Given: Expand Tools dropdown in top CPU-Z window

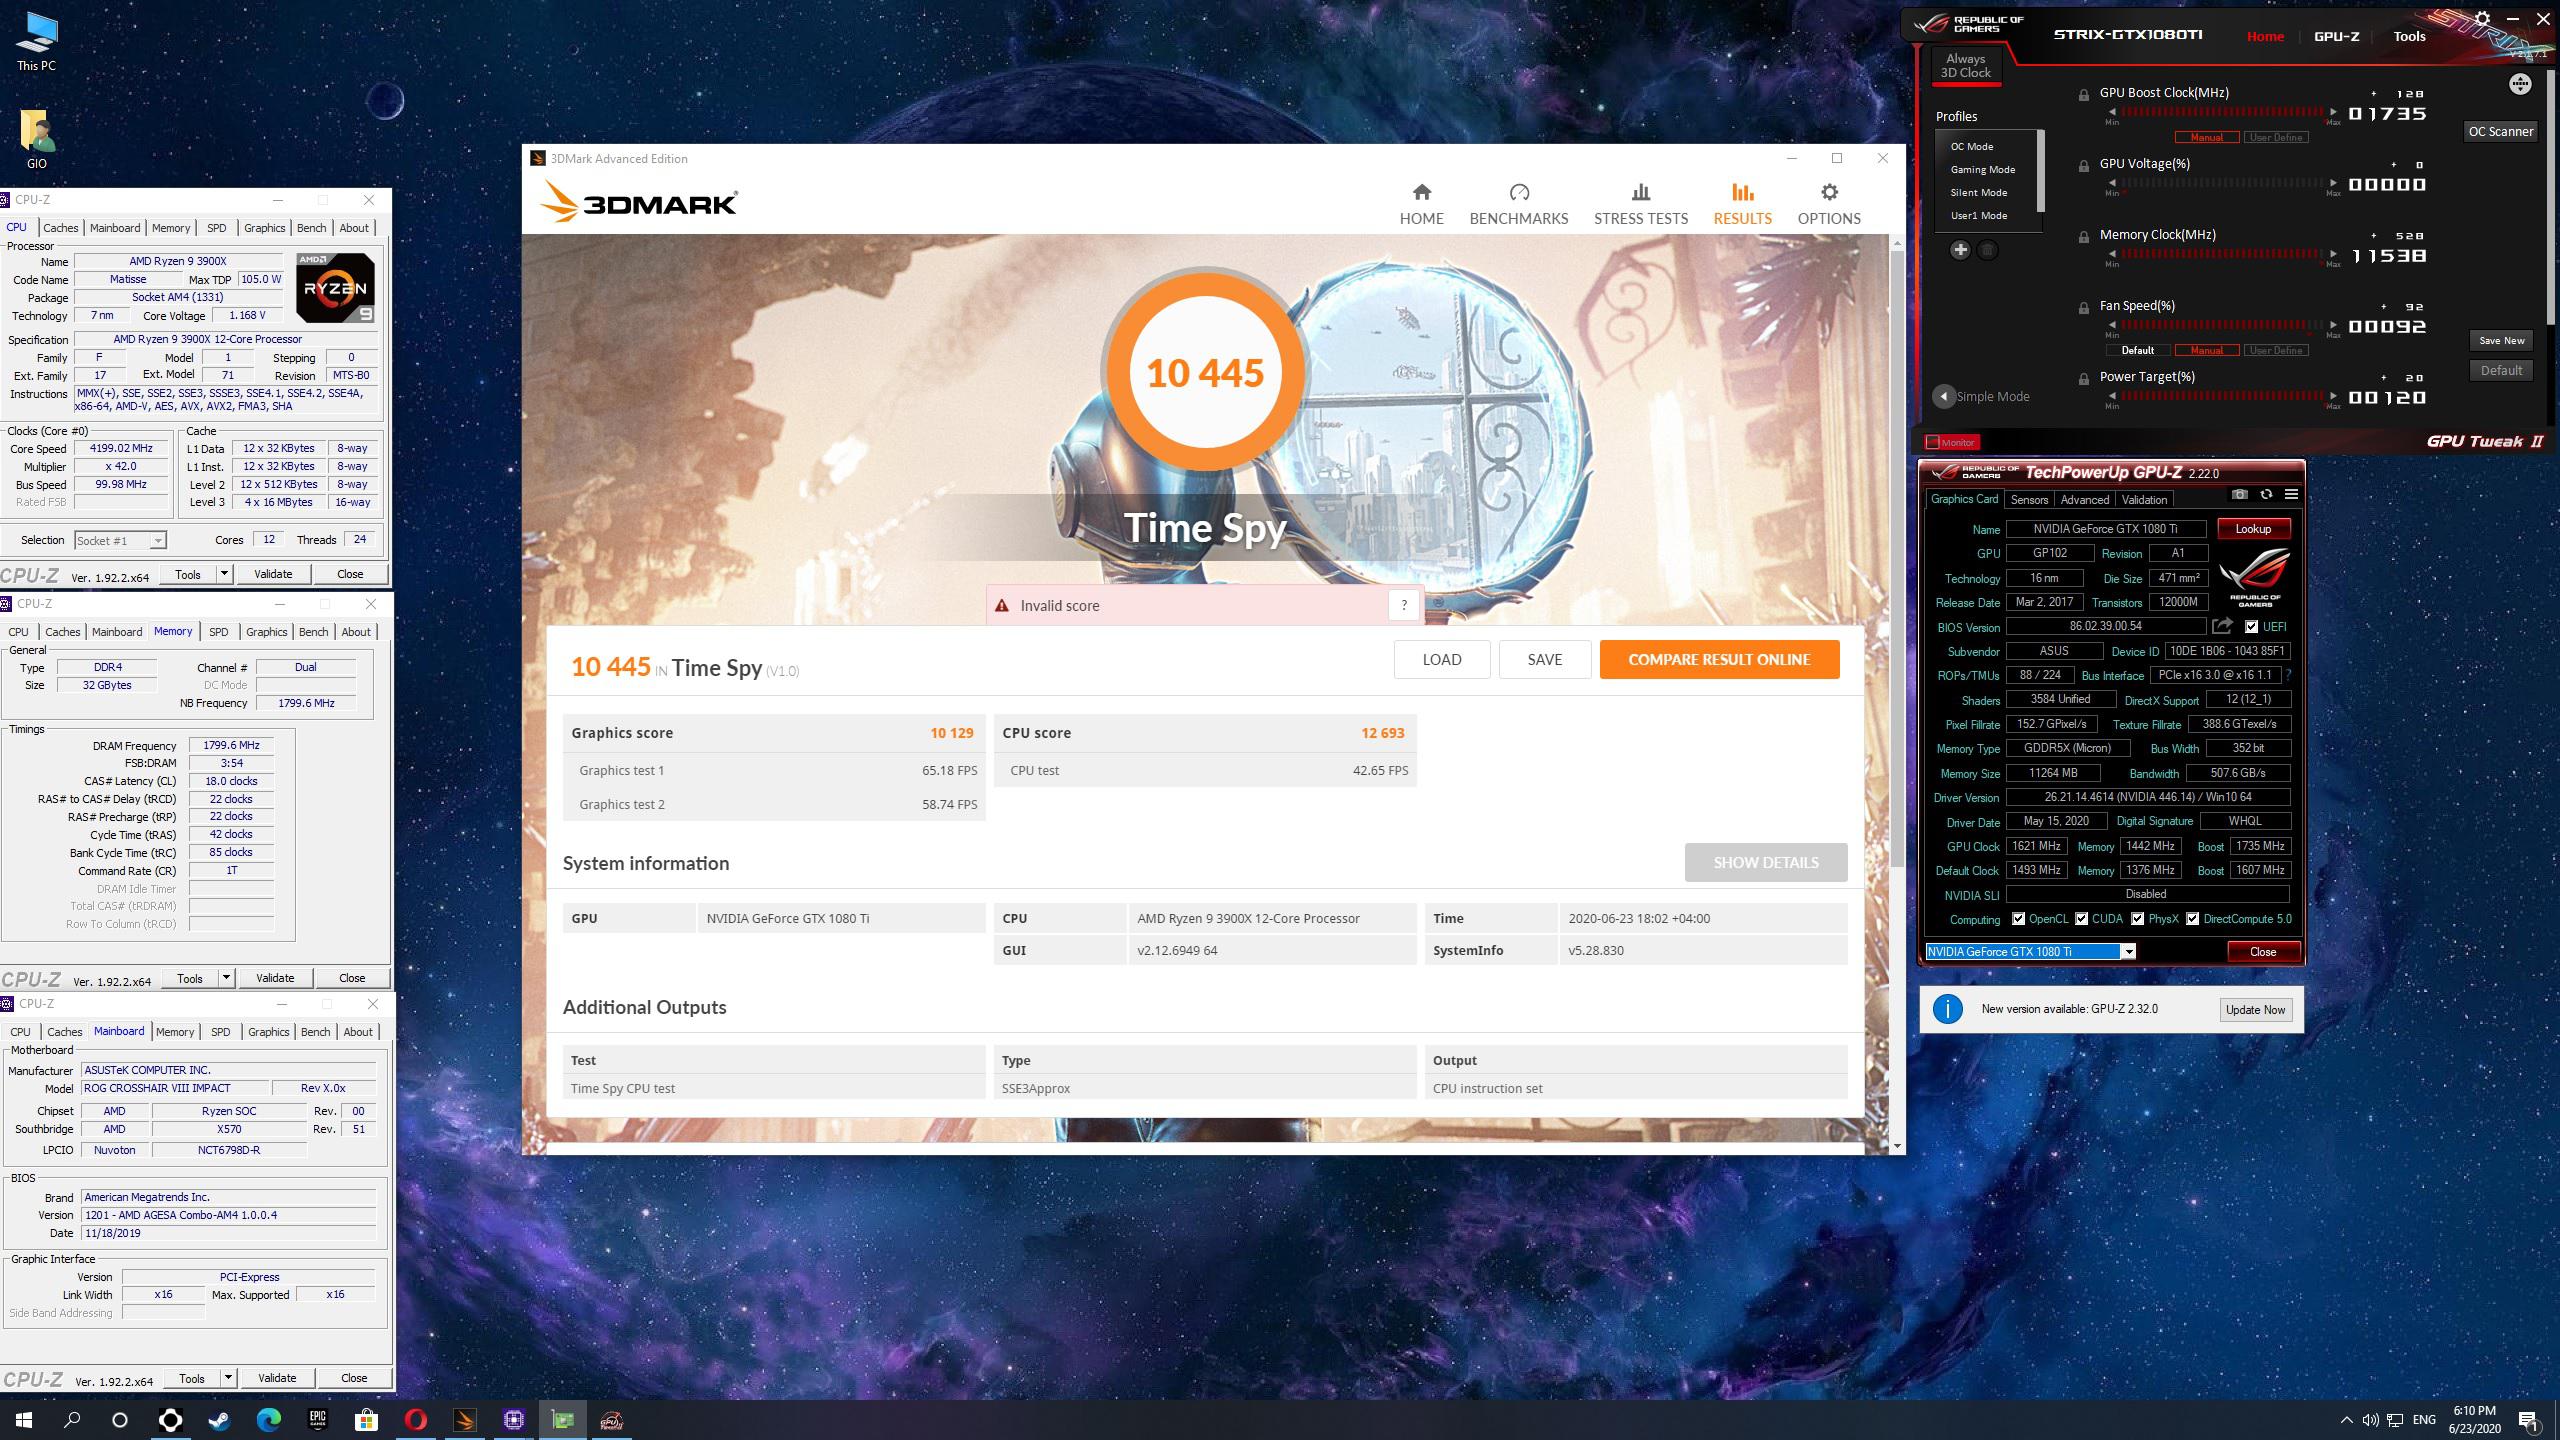Looking at the screenshot, I should (x=224, y=574).
